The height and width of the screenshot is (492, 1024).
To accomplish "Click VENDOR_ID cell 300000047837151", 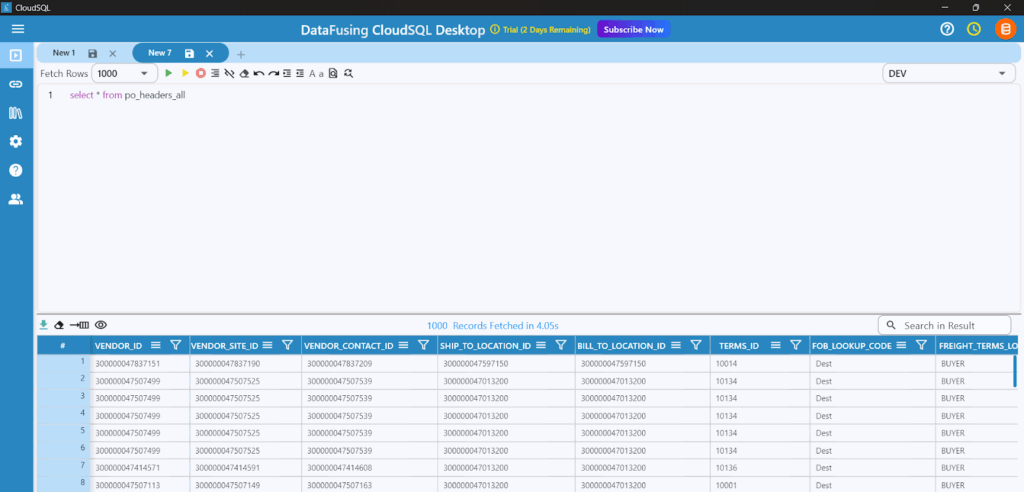I will (x=140, y=364).
